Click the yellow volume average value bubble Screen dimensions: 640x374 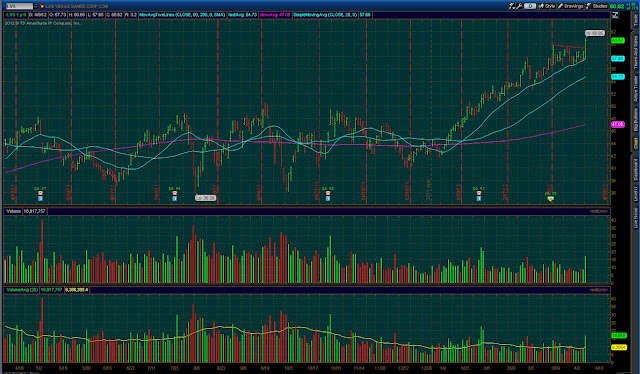618,347
